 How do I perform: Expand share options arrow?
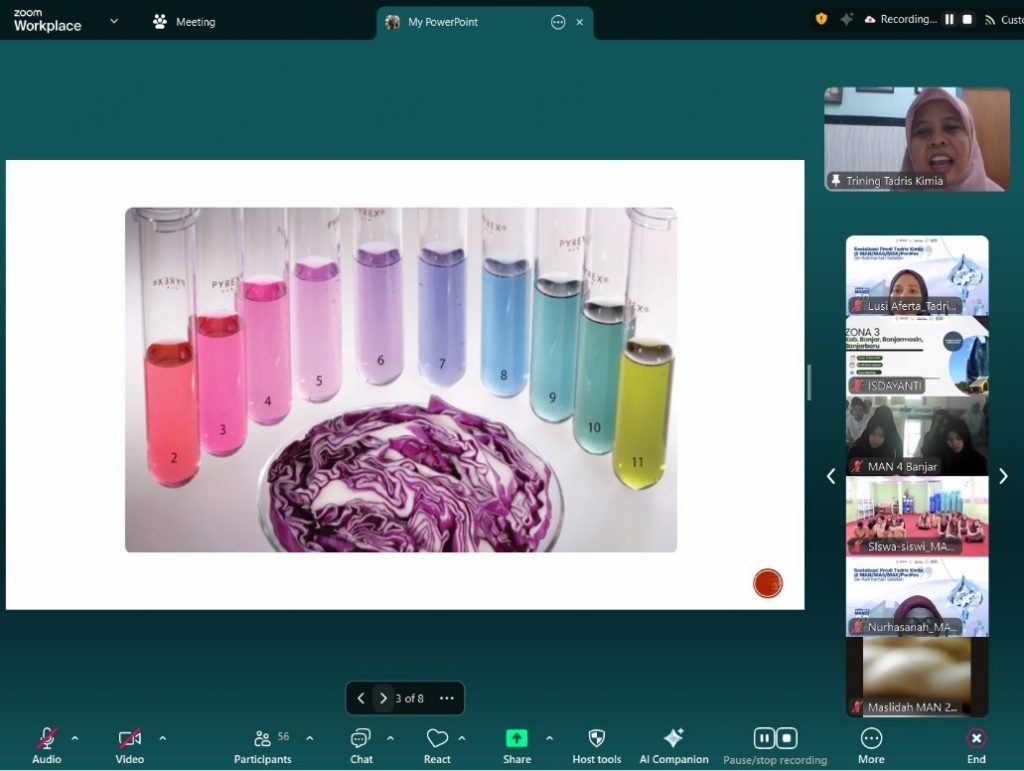pos(549,738)
